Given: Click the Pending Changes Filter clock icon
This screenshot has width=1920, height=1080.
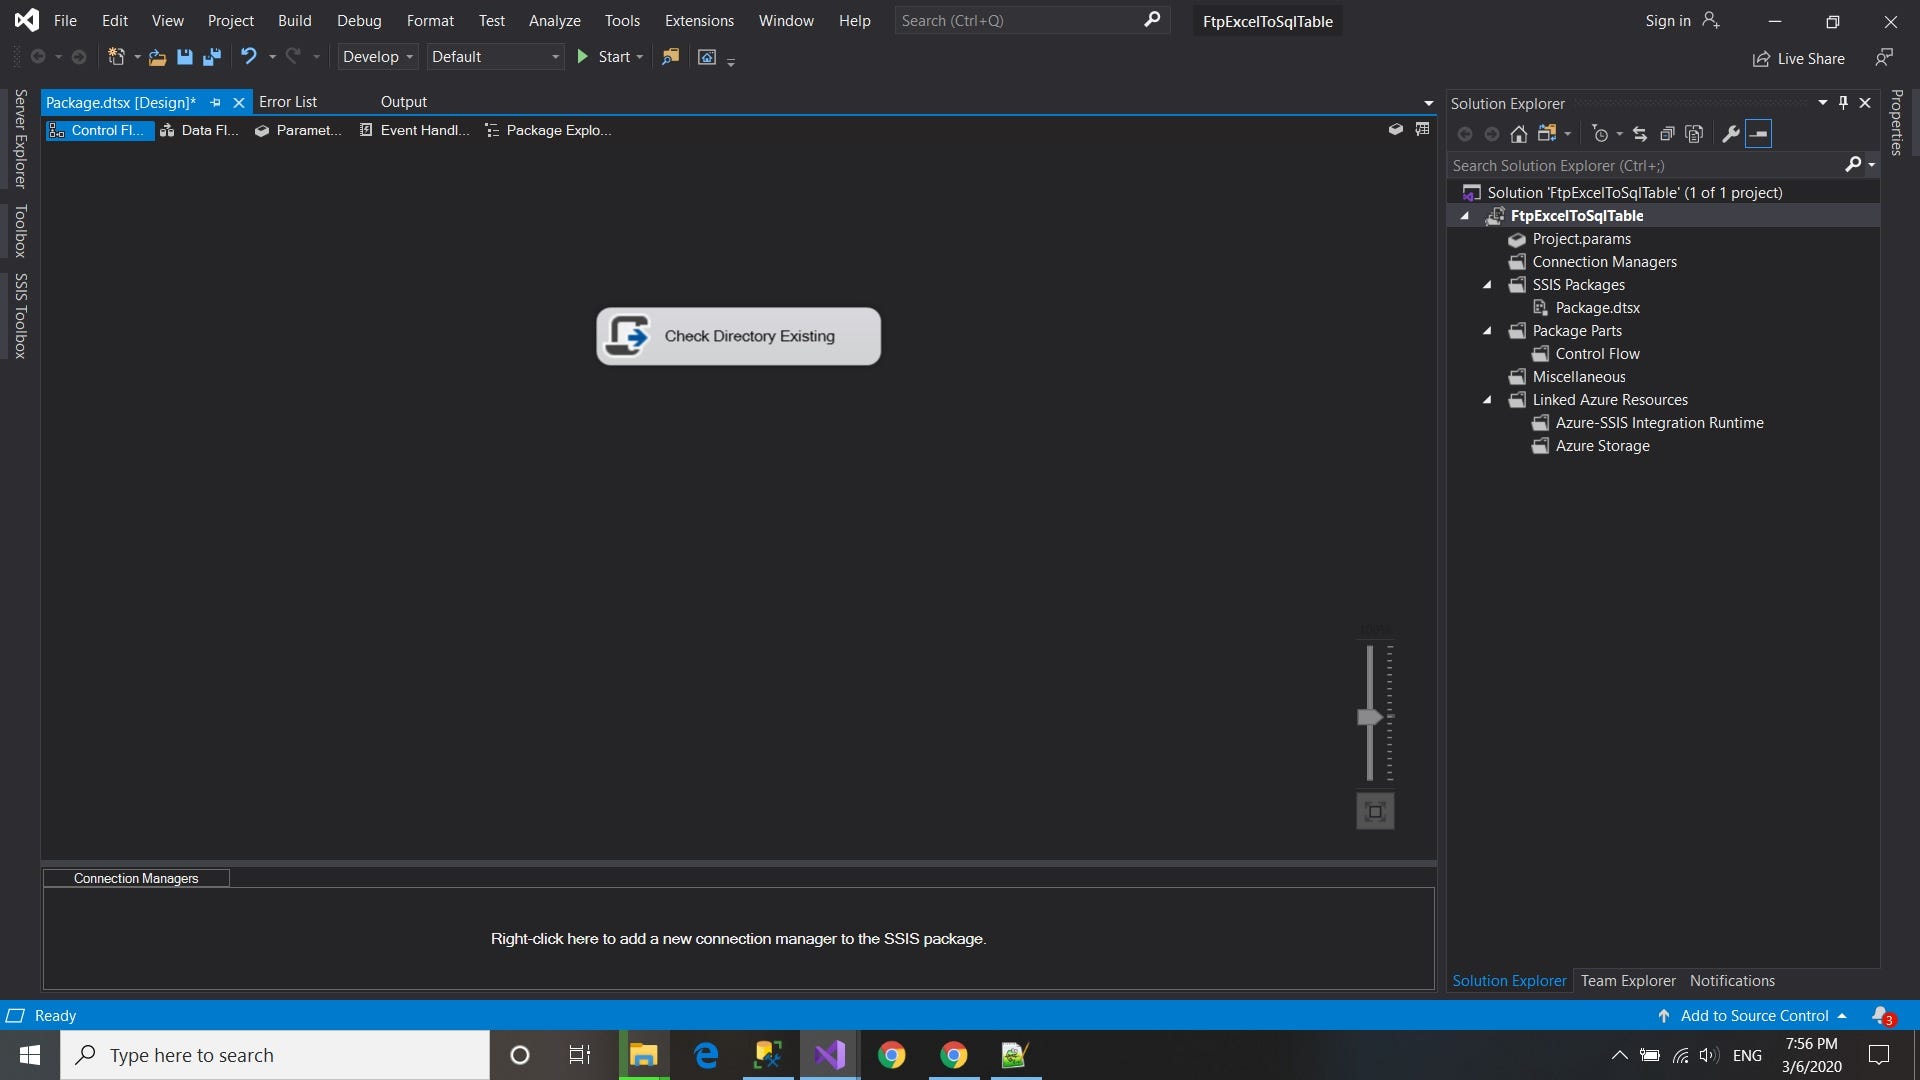Looking at the screenshot, I should (x=1601, y=134).
